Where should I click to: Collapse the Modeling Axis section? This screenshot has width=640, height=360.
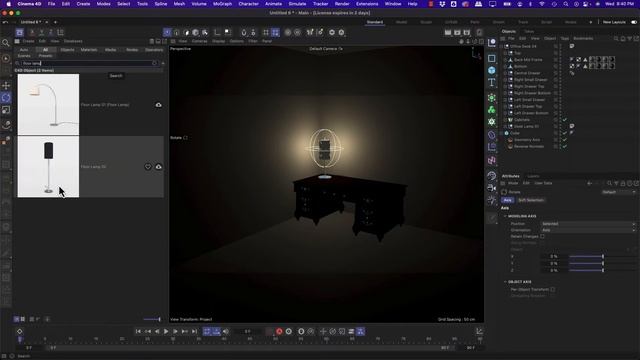(505, 216)
